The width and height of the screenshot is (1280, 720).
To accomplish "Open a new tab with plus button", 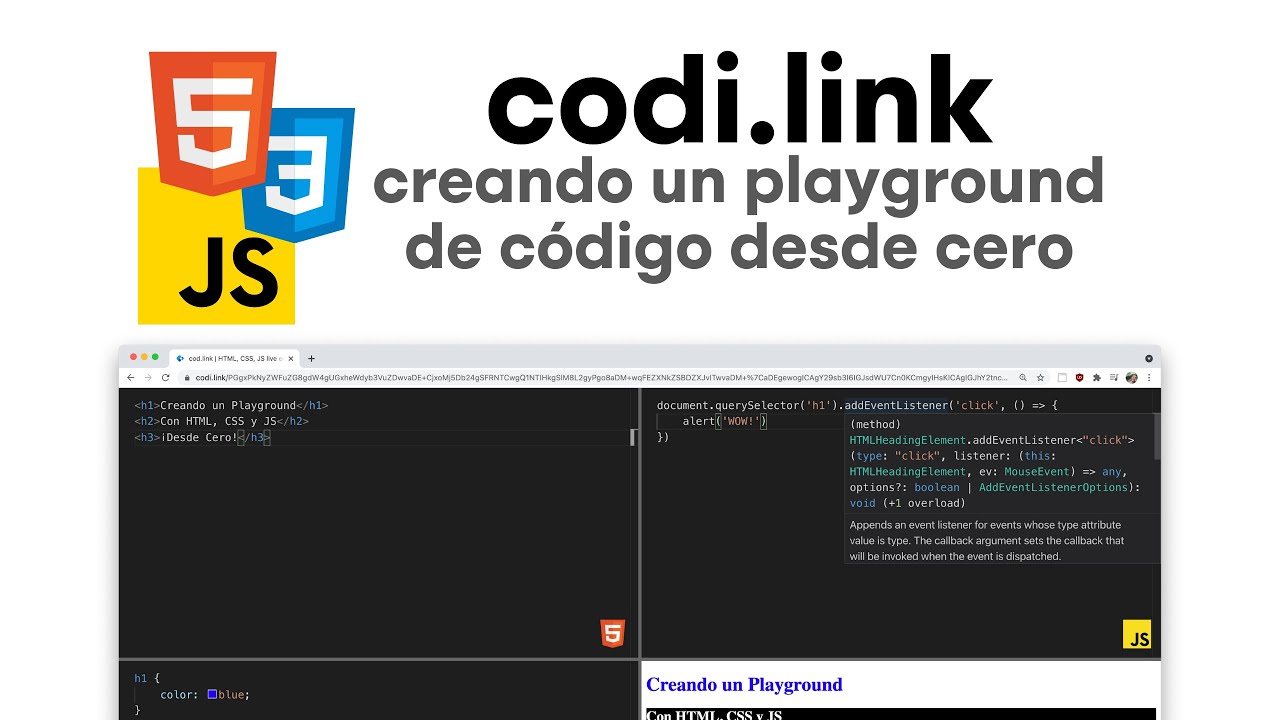I will [x=311, y=358].
